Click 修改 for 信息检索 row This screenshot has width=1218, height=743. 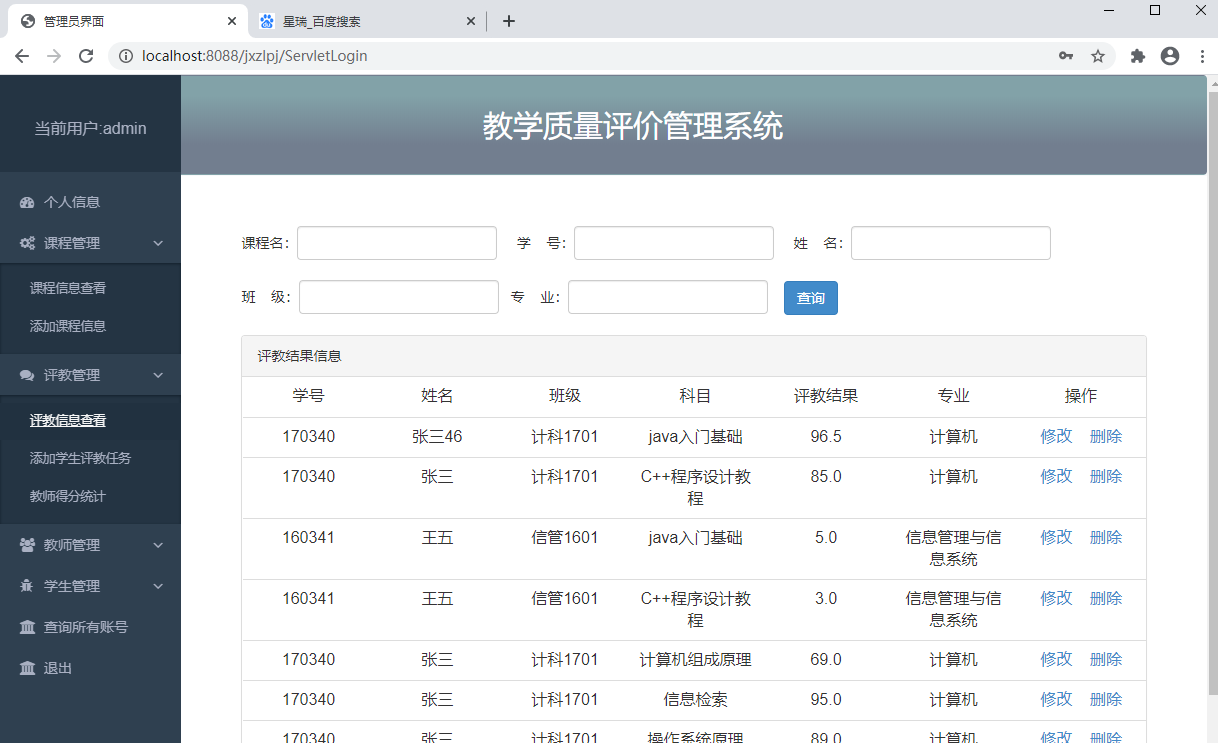1056,699
